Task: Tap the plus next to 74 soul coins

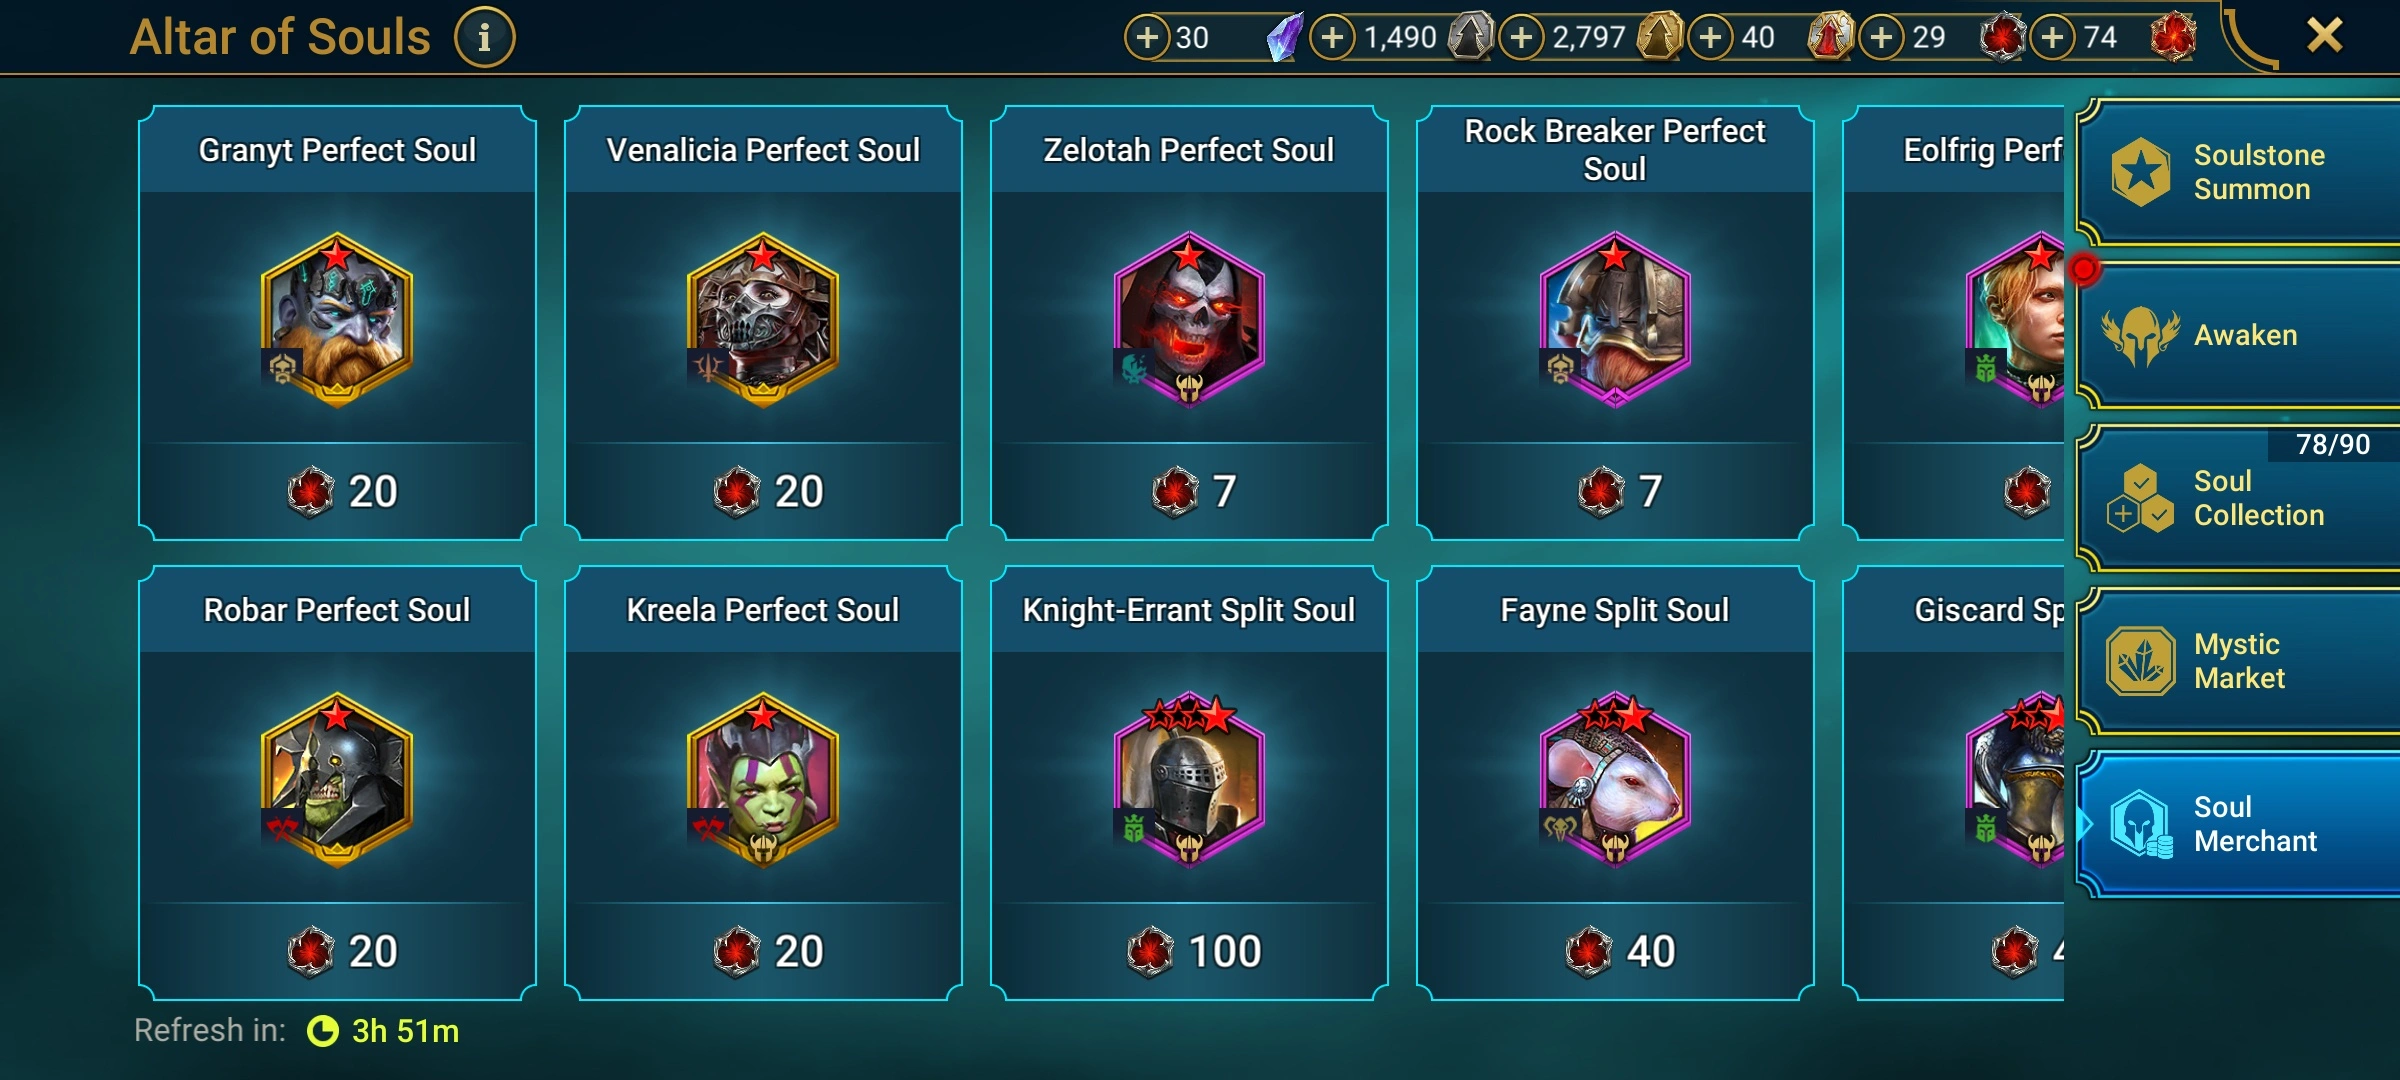Action: click(2053, 38)
